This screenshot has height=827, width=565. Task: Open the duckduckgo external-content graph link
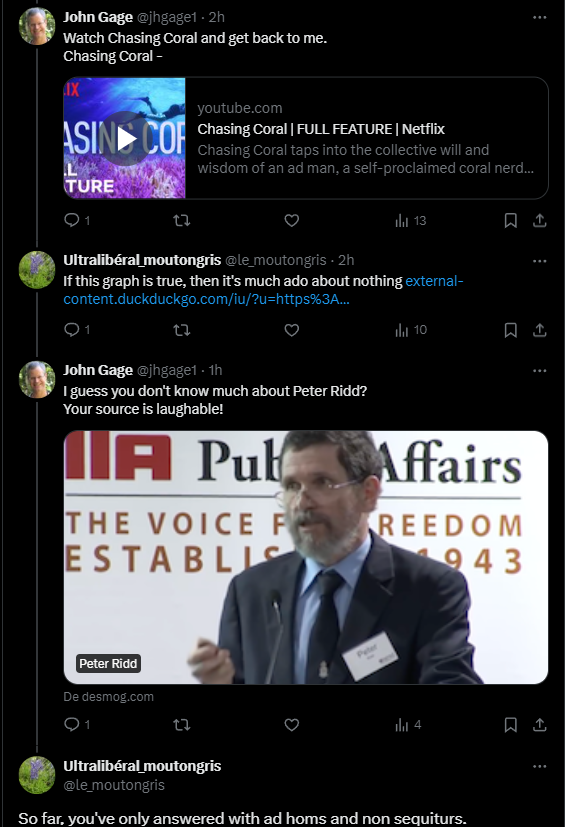pyautogui.click(x=263, y=290)
